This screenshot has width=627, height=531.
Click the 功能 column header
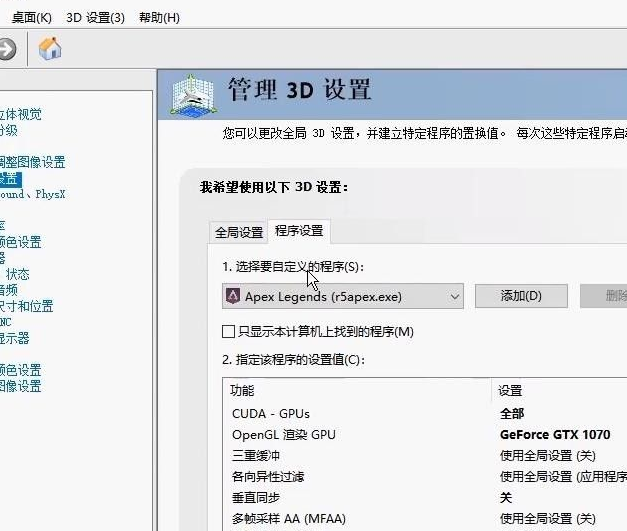pos(357,390)
